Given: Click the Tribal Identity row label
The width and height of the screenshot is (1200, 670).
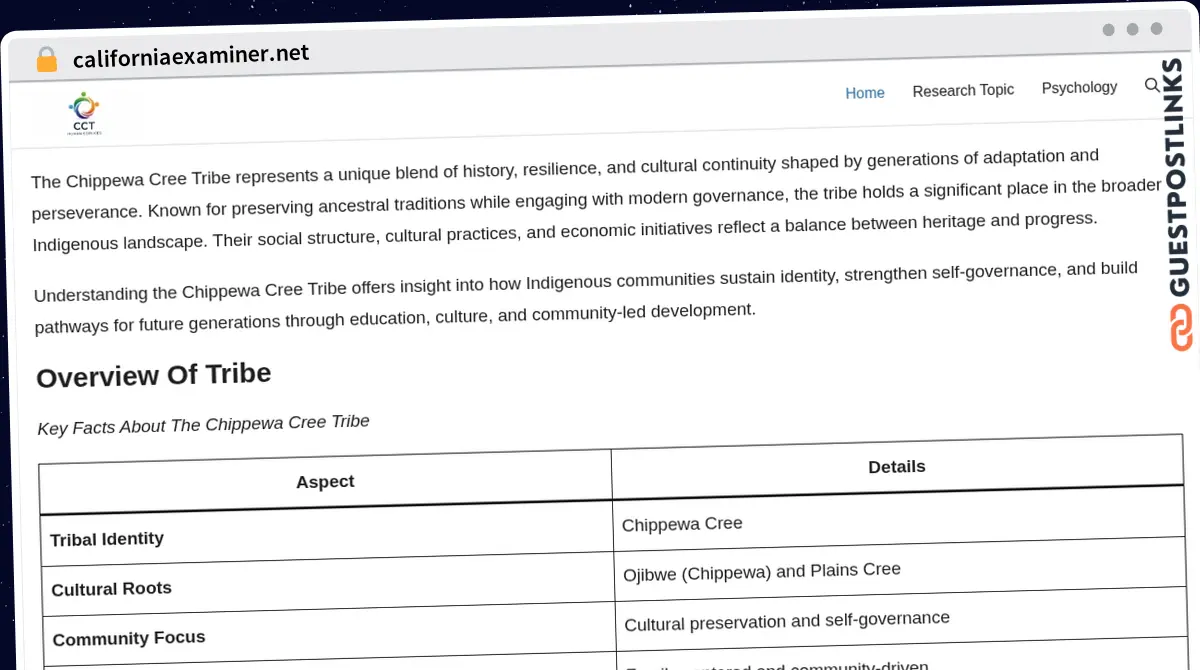Looking at the screenshot, I should point(107,539).
